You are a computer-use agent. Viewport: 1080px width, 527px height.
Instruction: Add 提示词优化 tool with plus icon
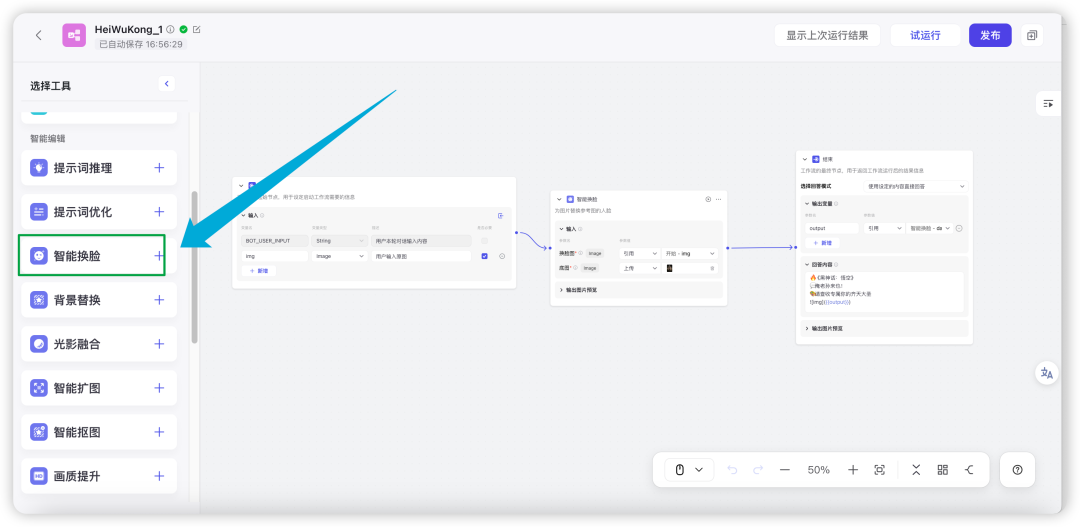click(159, 211)
